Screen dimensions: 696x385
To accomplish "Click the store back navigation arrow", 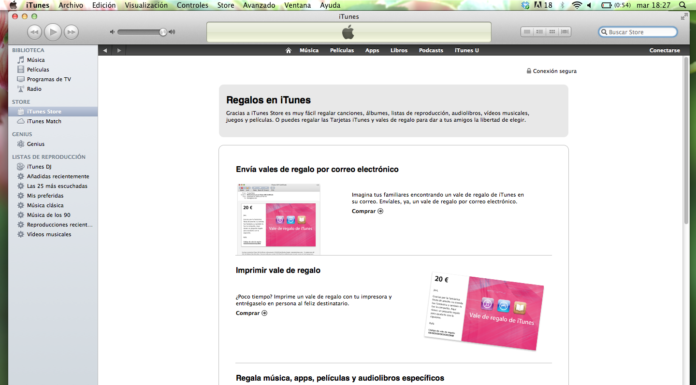I will click(105, 51).
